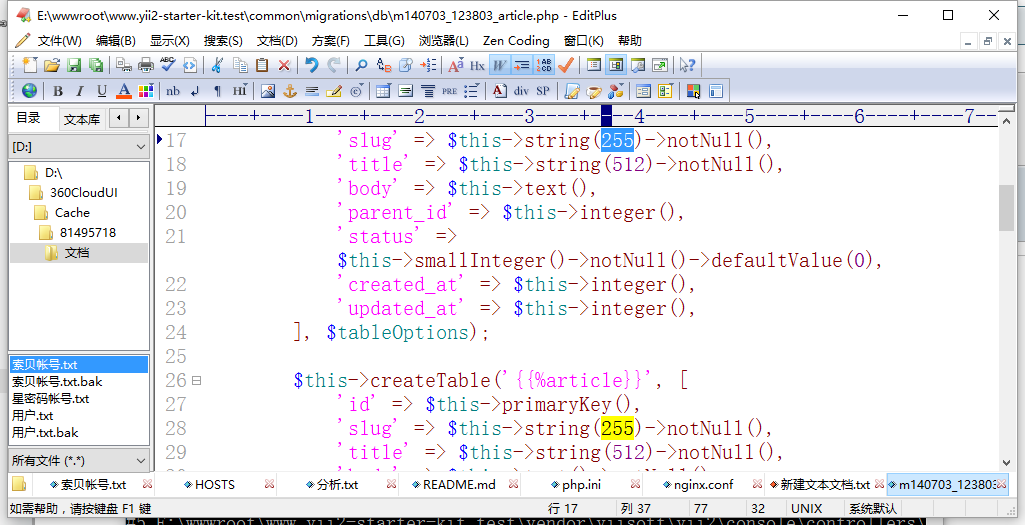Click the SP span tag icon
The width and height of the screenshot is (1025, 525).
[543, 91]
